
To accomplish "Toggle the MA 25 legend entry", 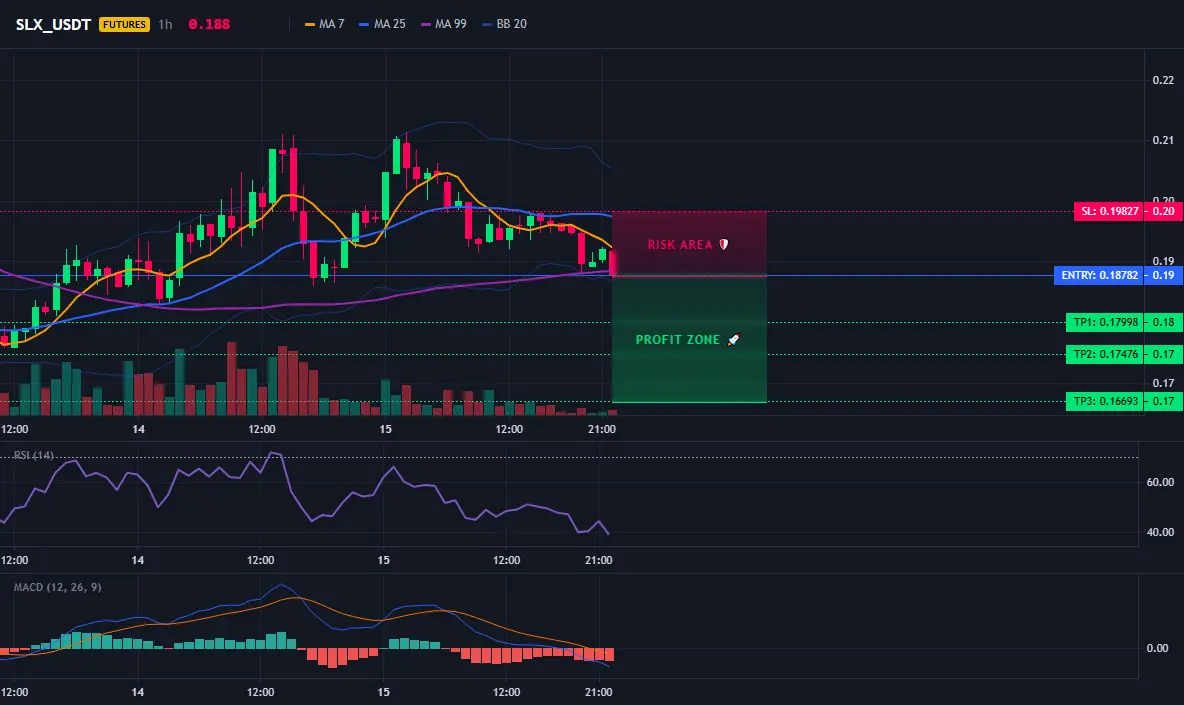I will [x=382, y=24].
